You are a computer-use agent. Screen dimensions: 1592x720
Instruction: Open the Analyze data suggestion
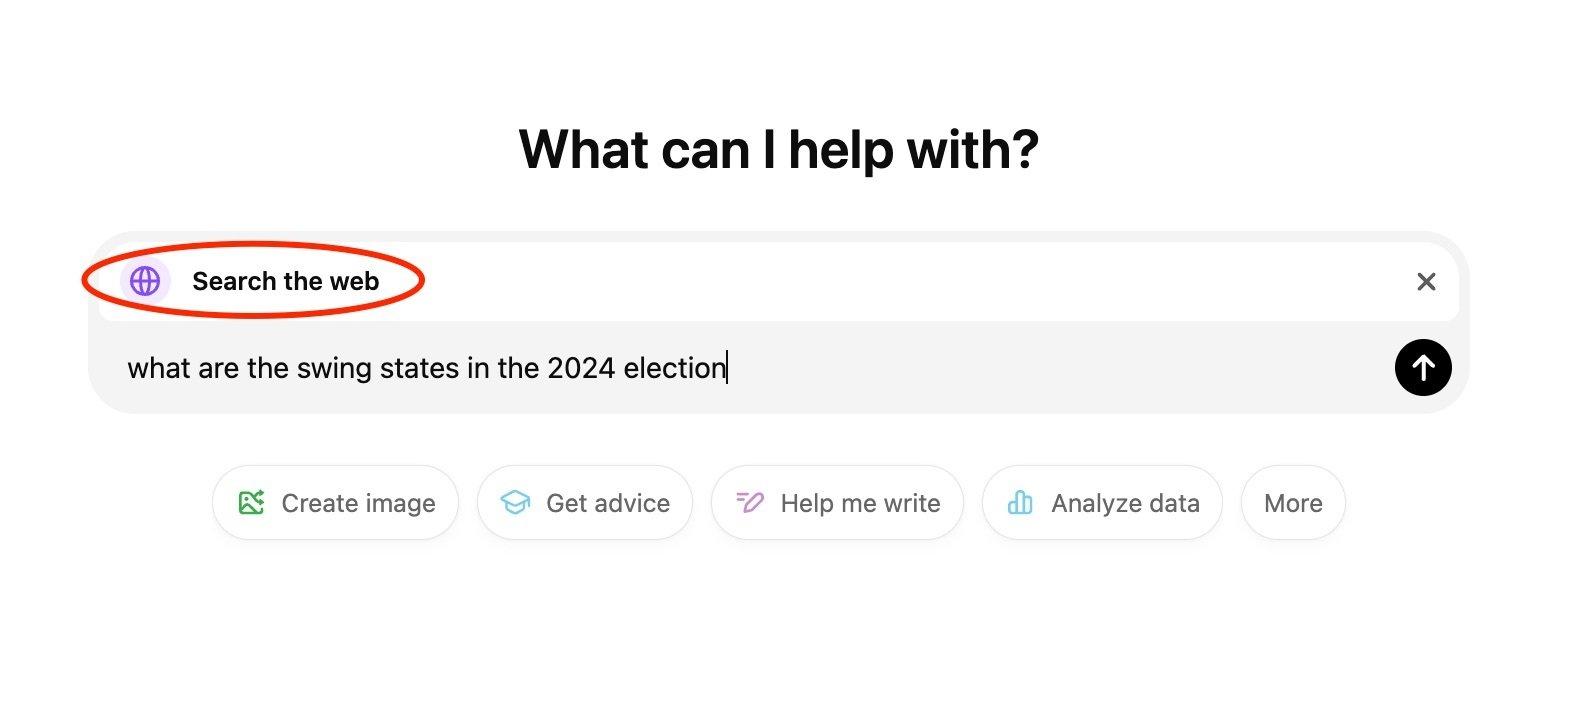[1102, 503]
